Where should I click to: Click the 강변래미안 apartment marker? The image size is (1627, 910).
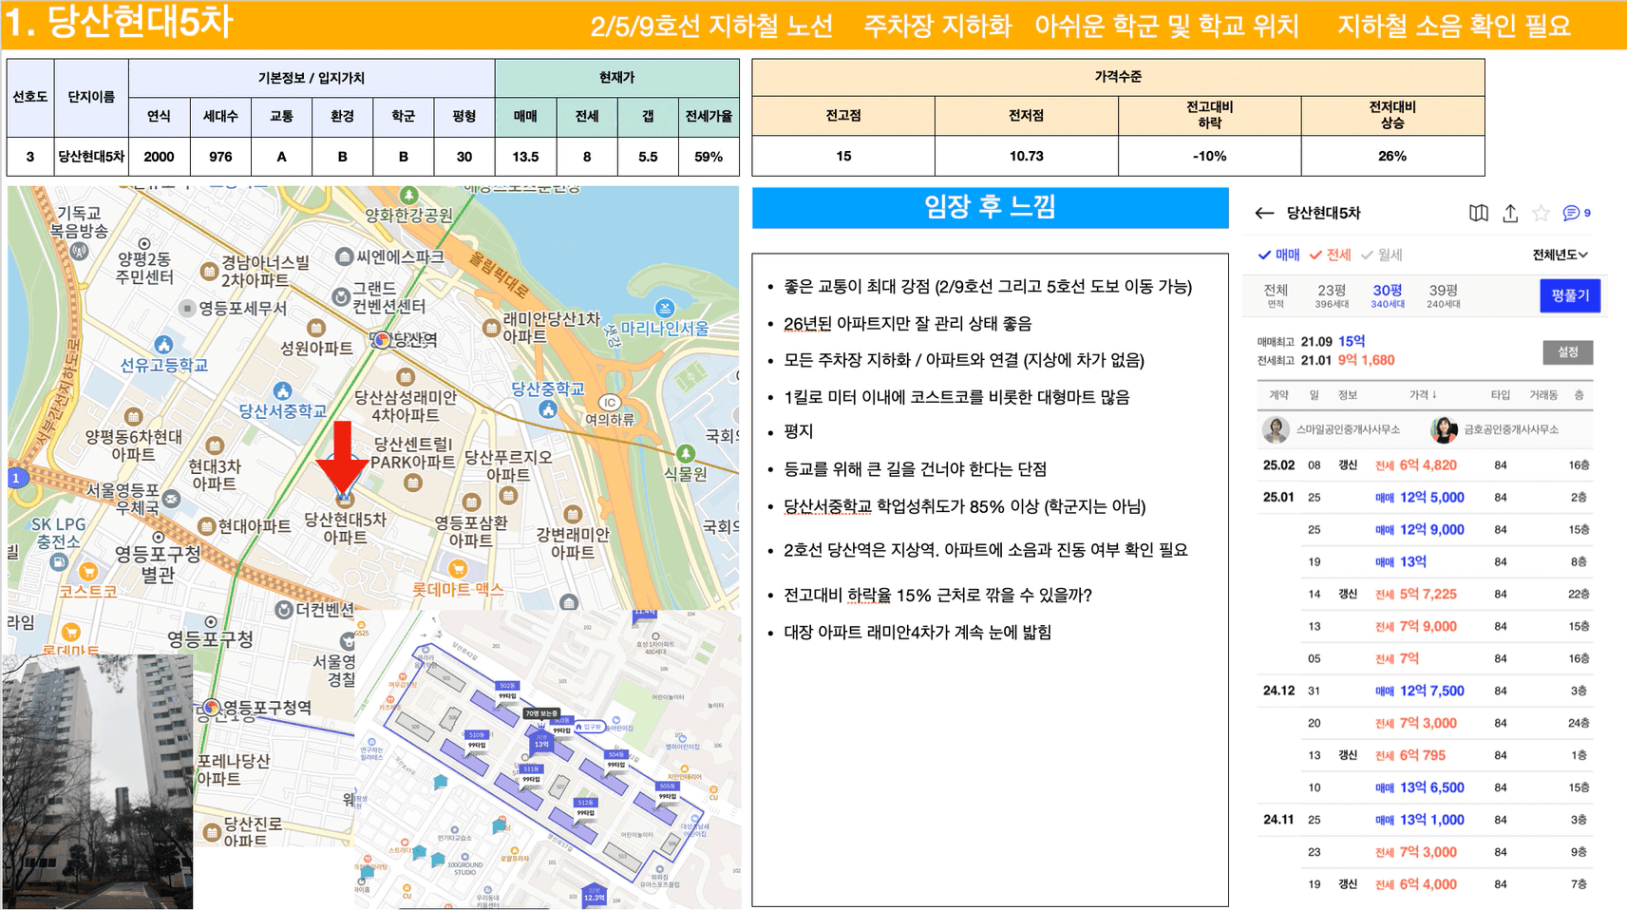(x=572, y=514)
